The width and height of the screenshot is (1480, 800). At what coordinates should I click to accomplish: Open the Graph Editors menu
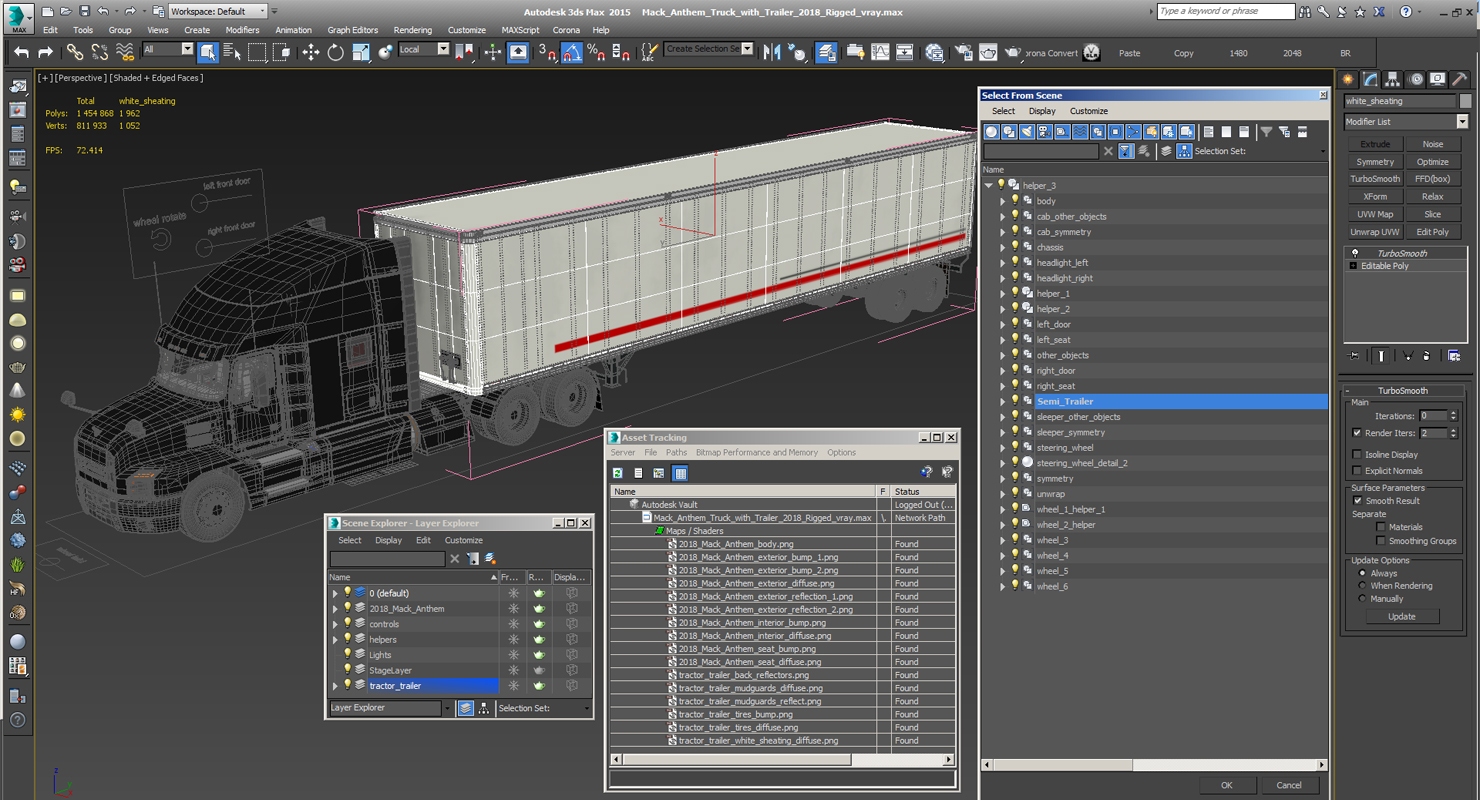(353, 30)
